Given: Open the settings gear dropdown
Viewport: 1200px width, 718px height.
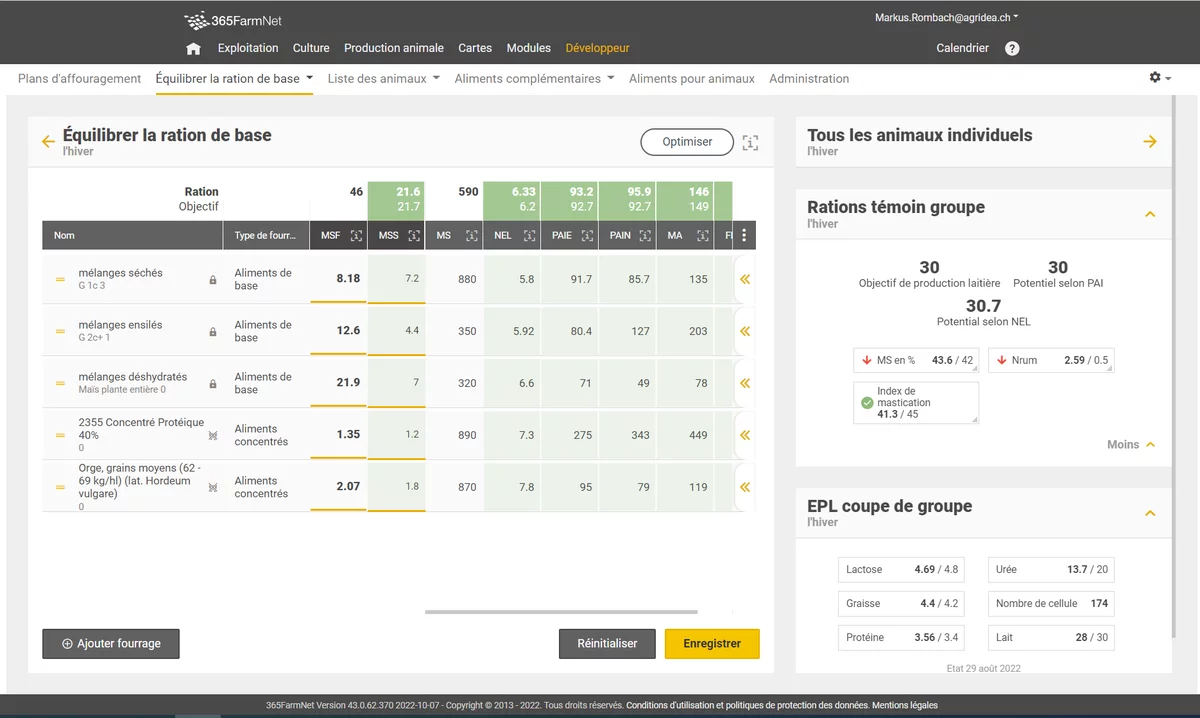Looking at the screenshot, I should pos(1160,78).
